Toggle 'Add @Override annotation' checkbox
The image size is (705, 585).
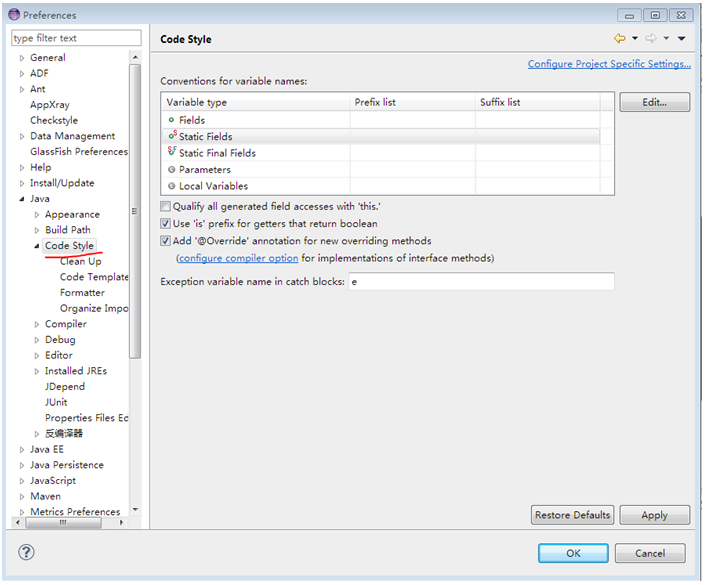pyautogui.click(x=165, y=241)
